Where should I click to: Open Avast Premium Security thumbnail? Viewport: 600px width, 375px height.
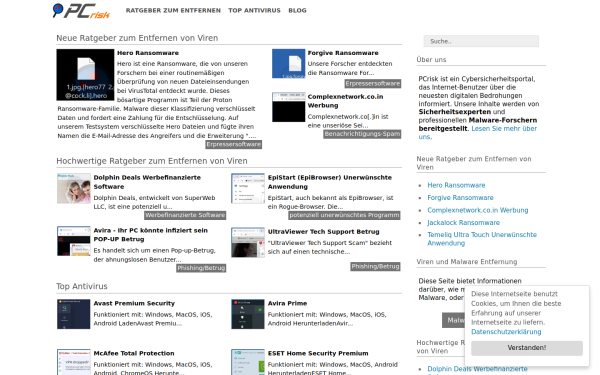point(73,314)
